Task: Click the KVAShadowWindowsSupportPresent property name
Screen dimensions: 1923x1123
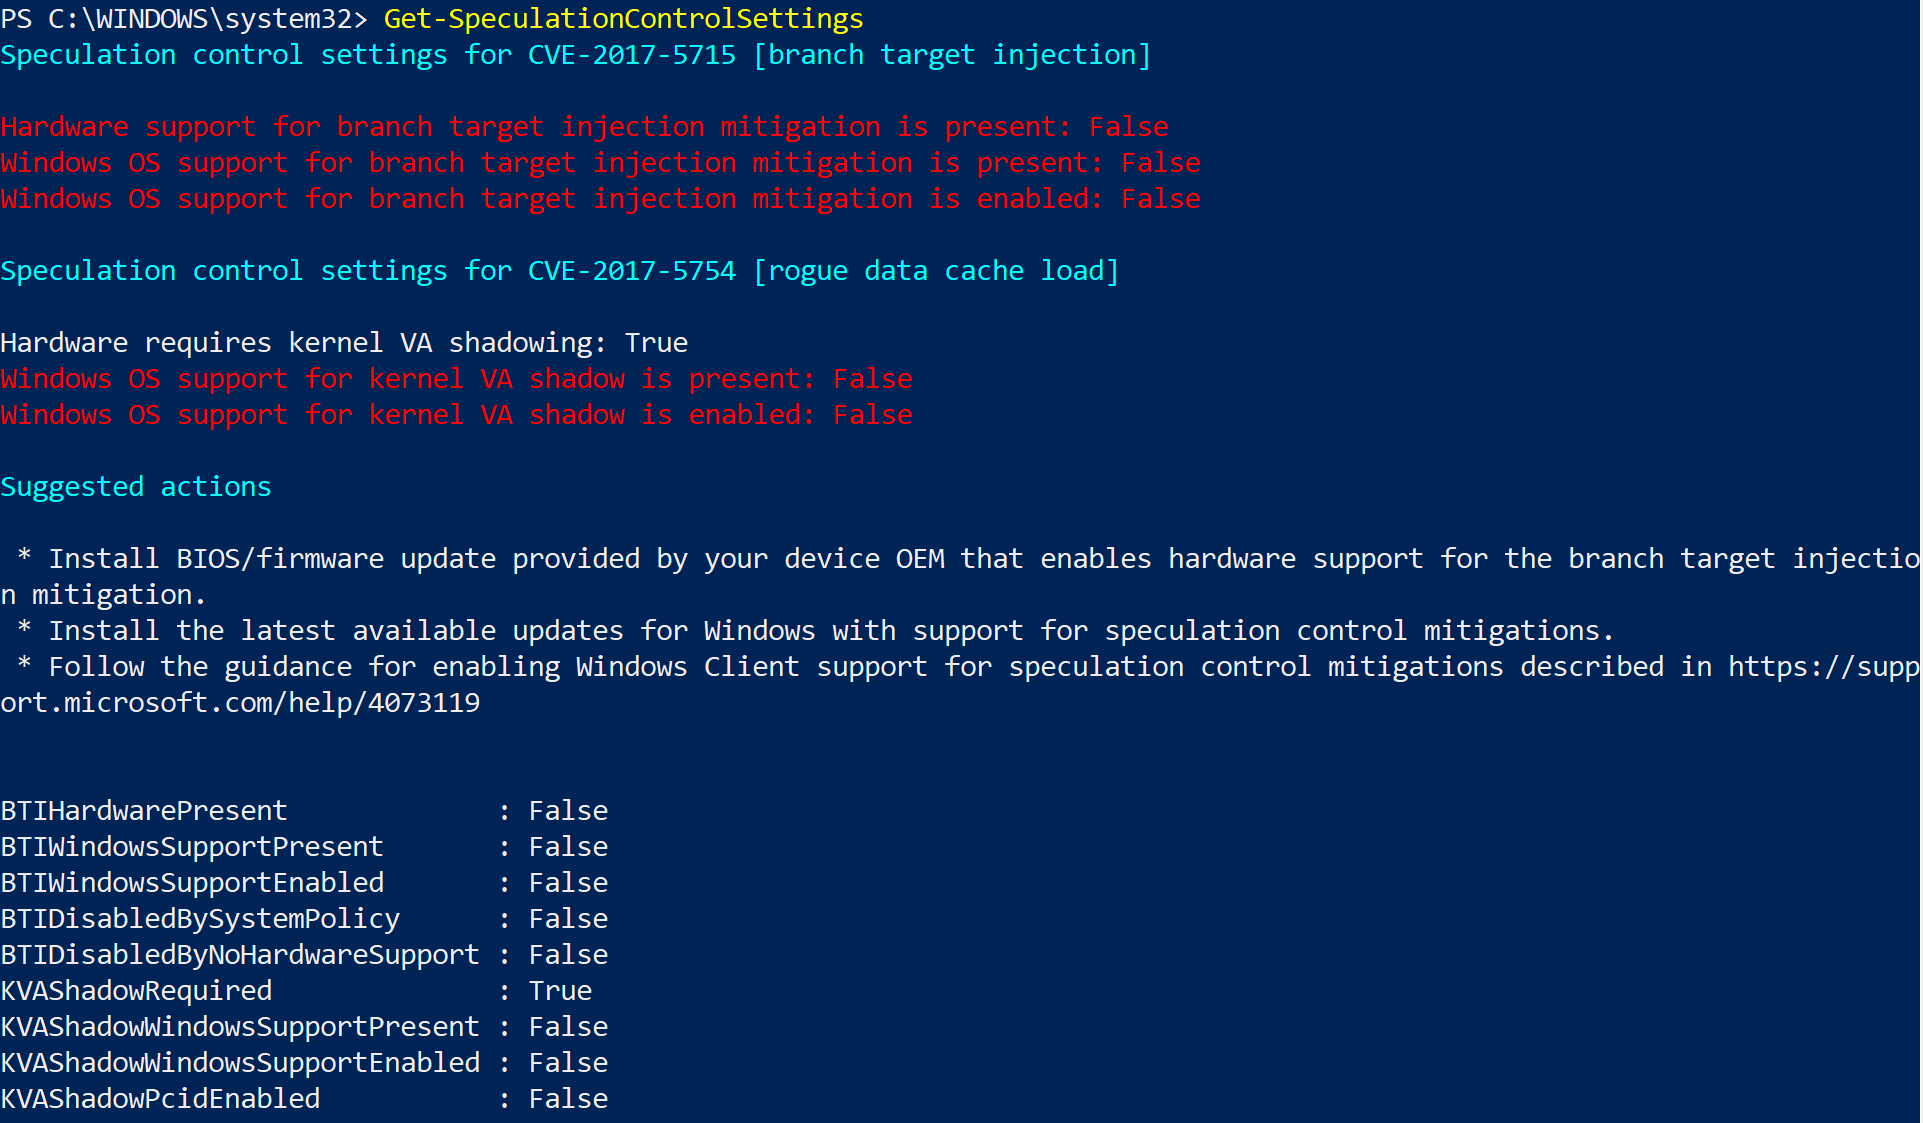Action: [x=240, y=1027]
